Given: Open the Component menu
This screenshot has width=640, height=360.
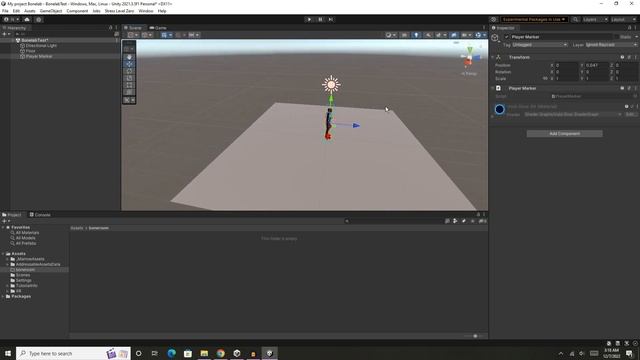Looking at the screenshot, I should [x=77, y=11].
